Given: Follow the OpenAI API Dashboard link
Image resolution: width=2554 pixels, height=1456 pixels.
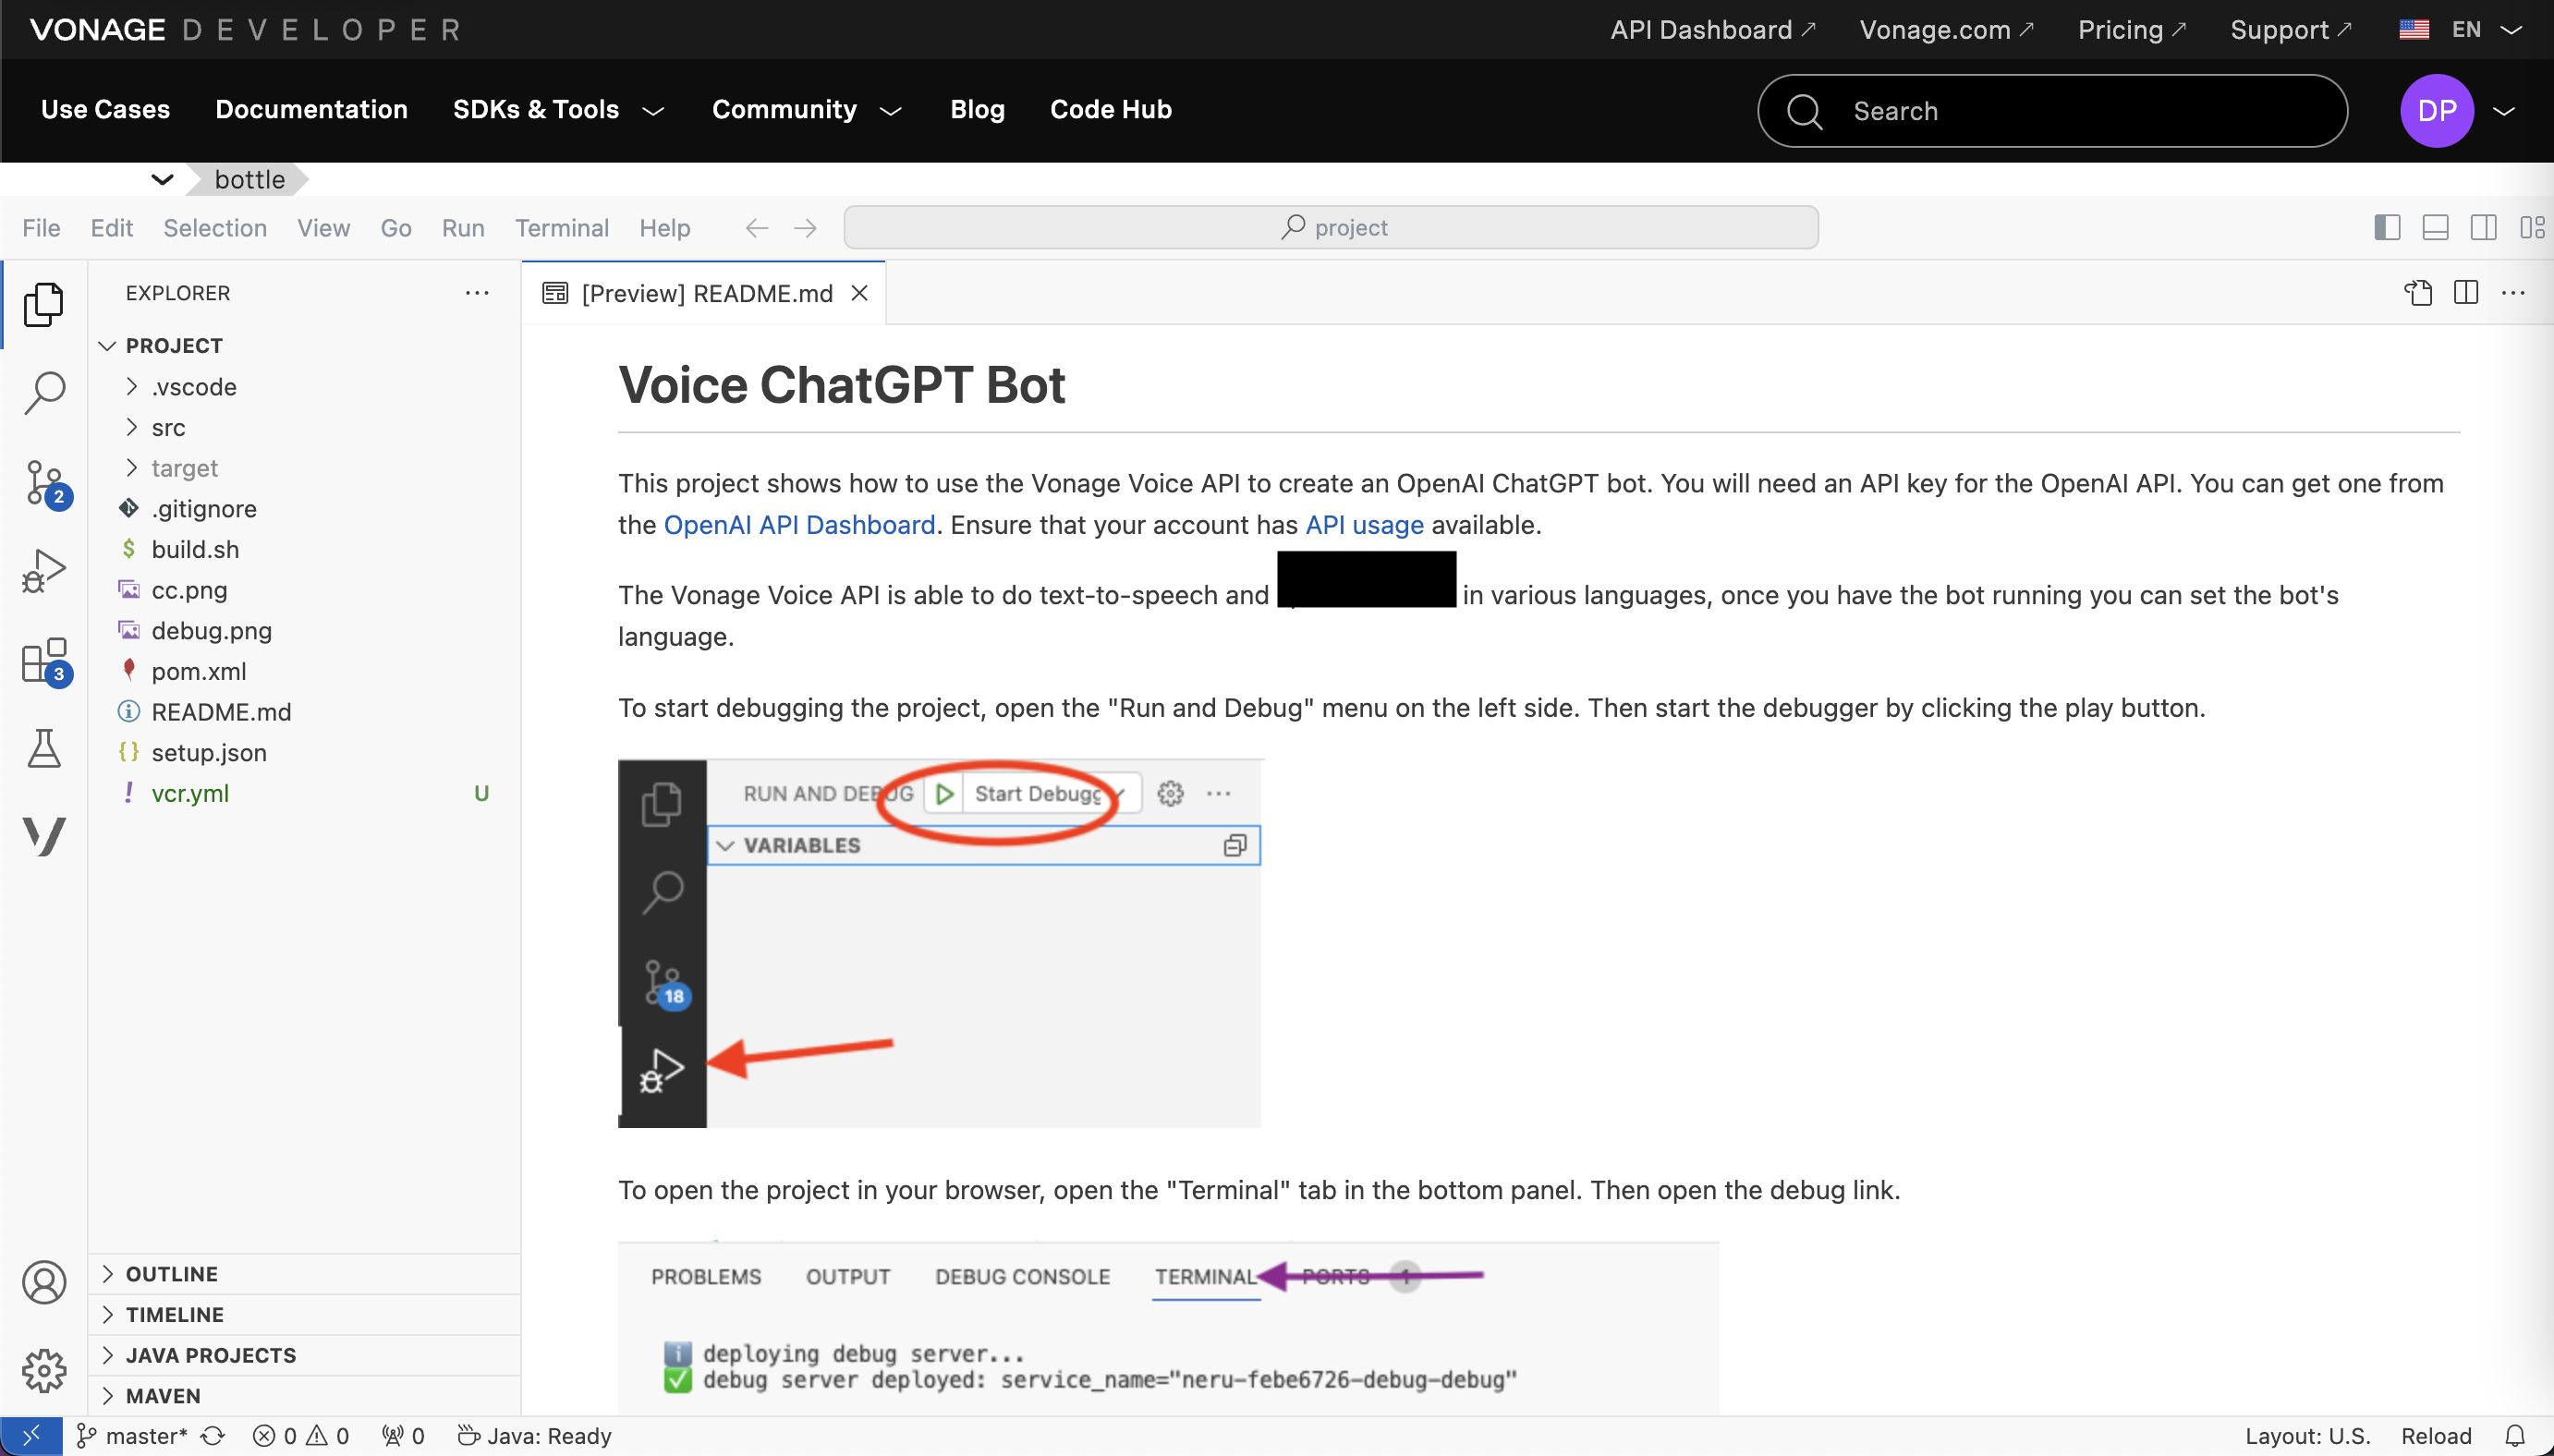Looking at the screenshot, I should click(x=799, y=525).
